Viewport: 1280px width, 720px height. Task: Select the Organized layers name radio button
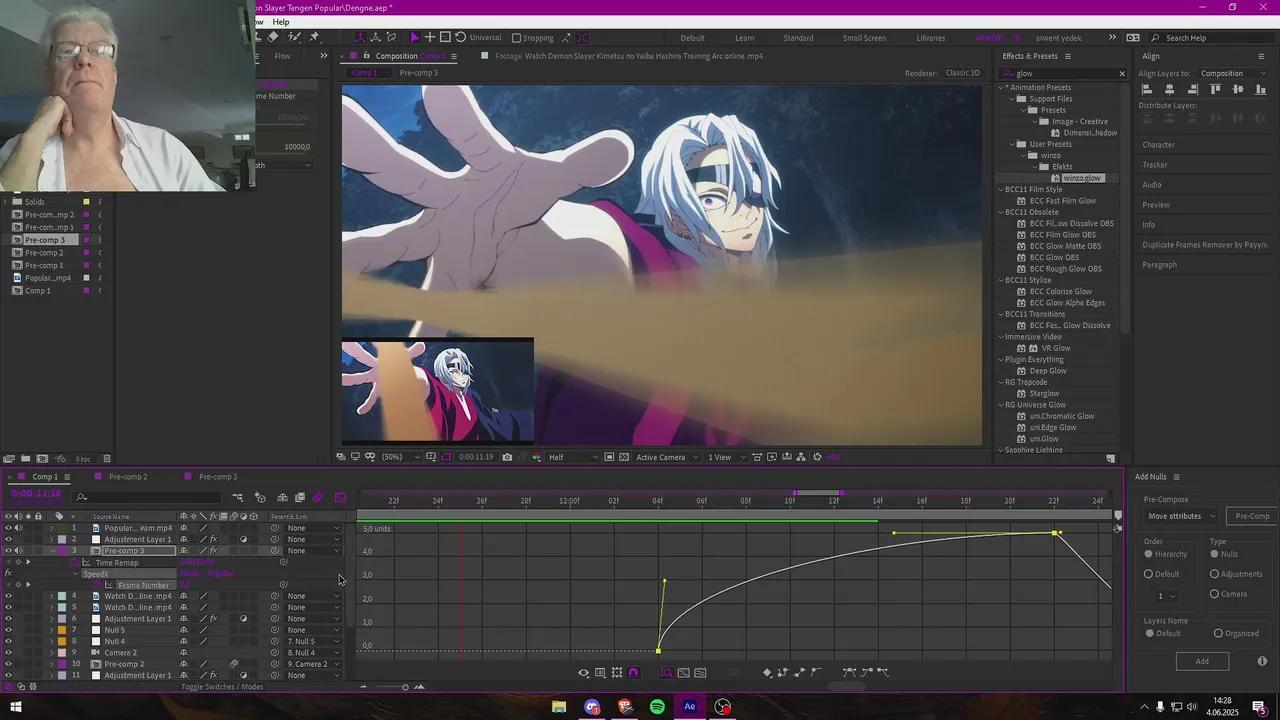click(x=1218, y=633)
